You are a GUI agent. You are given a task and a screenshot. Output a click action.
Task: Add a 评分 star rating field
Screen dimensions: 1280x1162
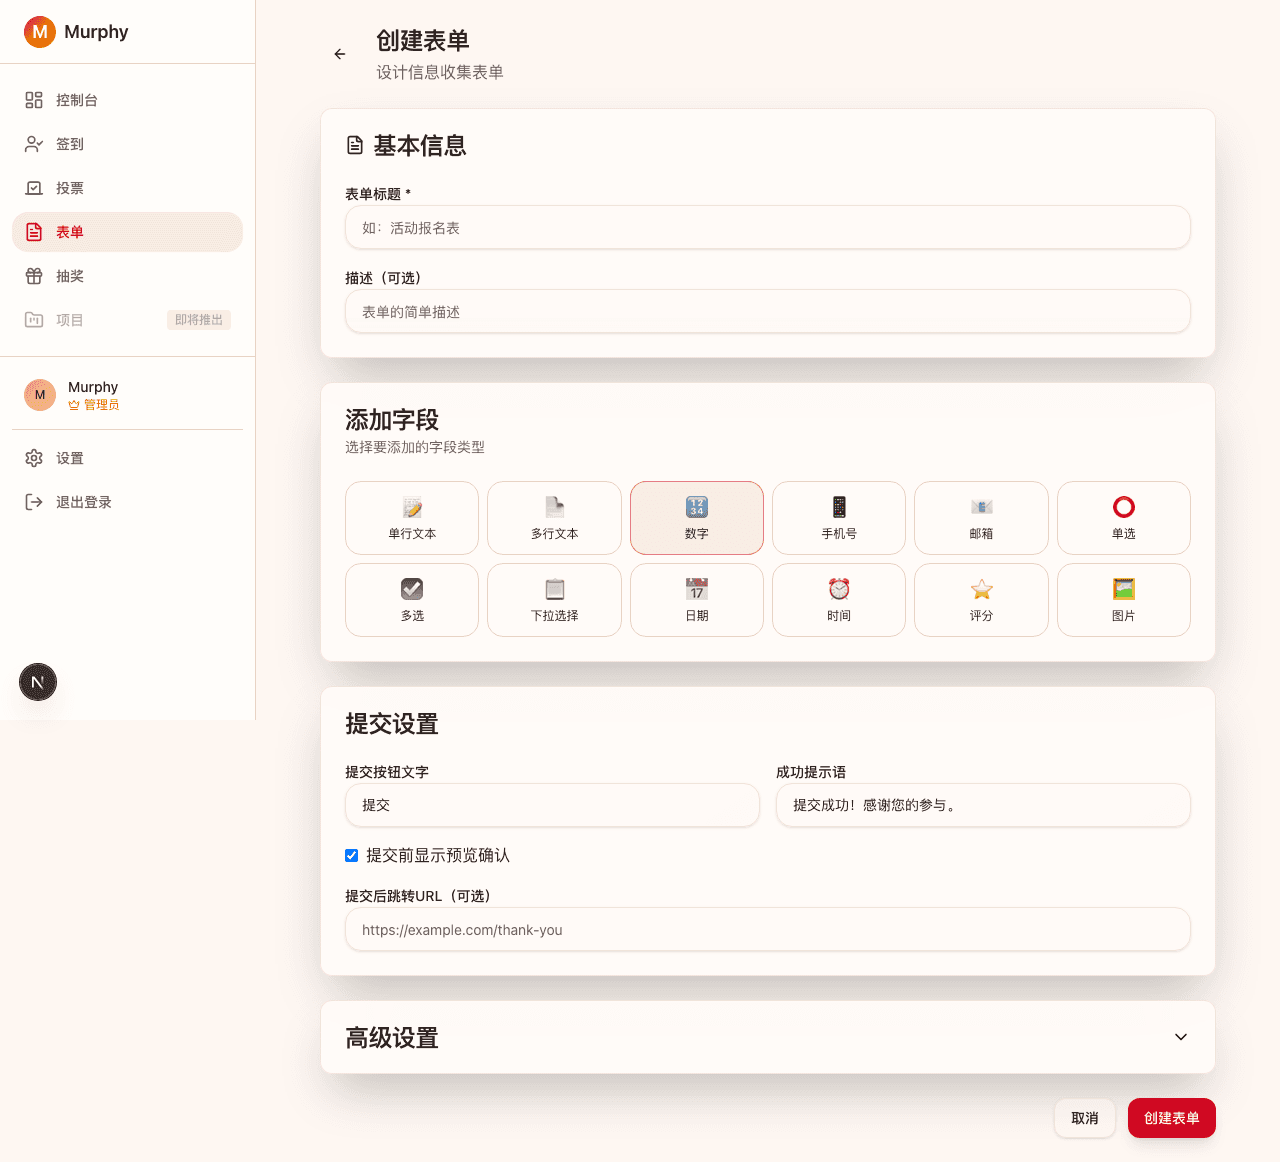[981, 600]
